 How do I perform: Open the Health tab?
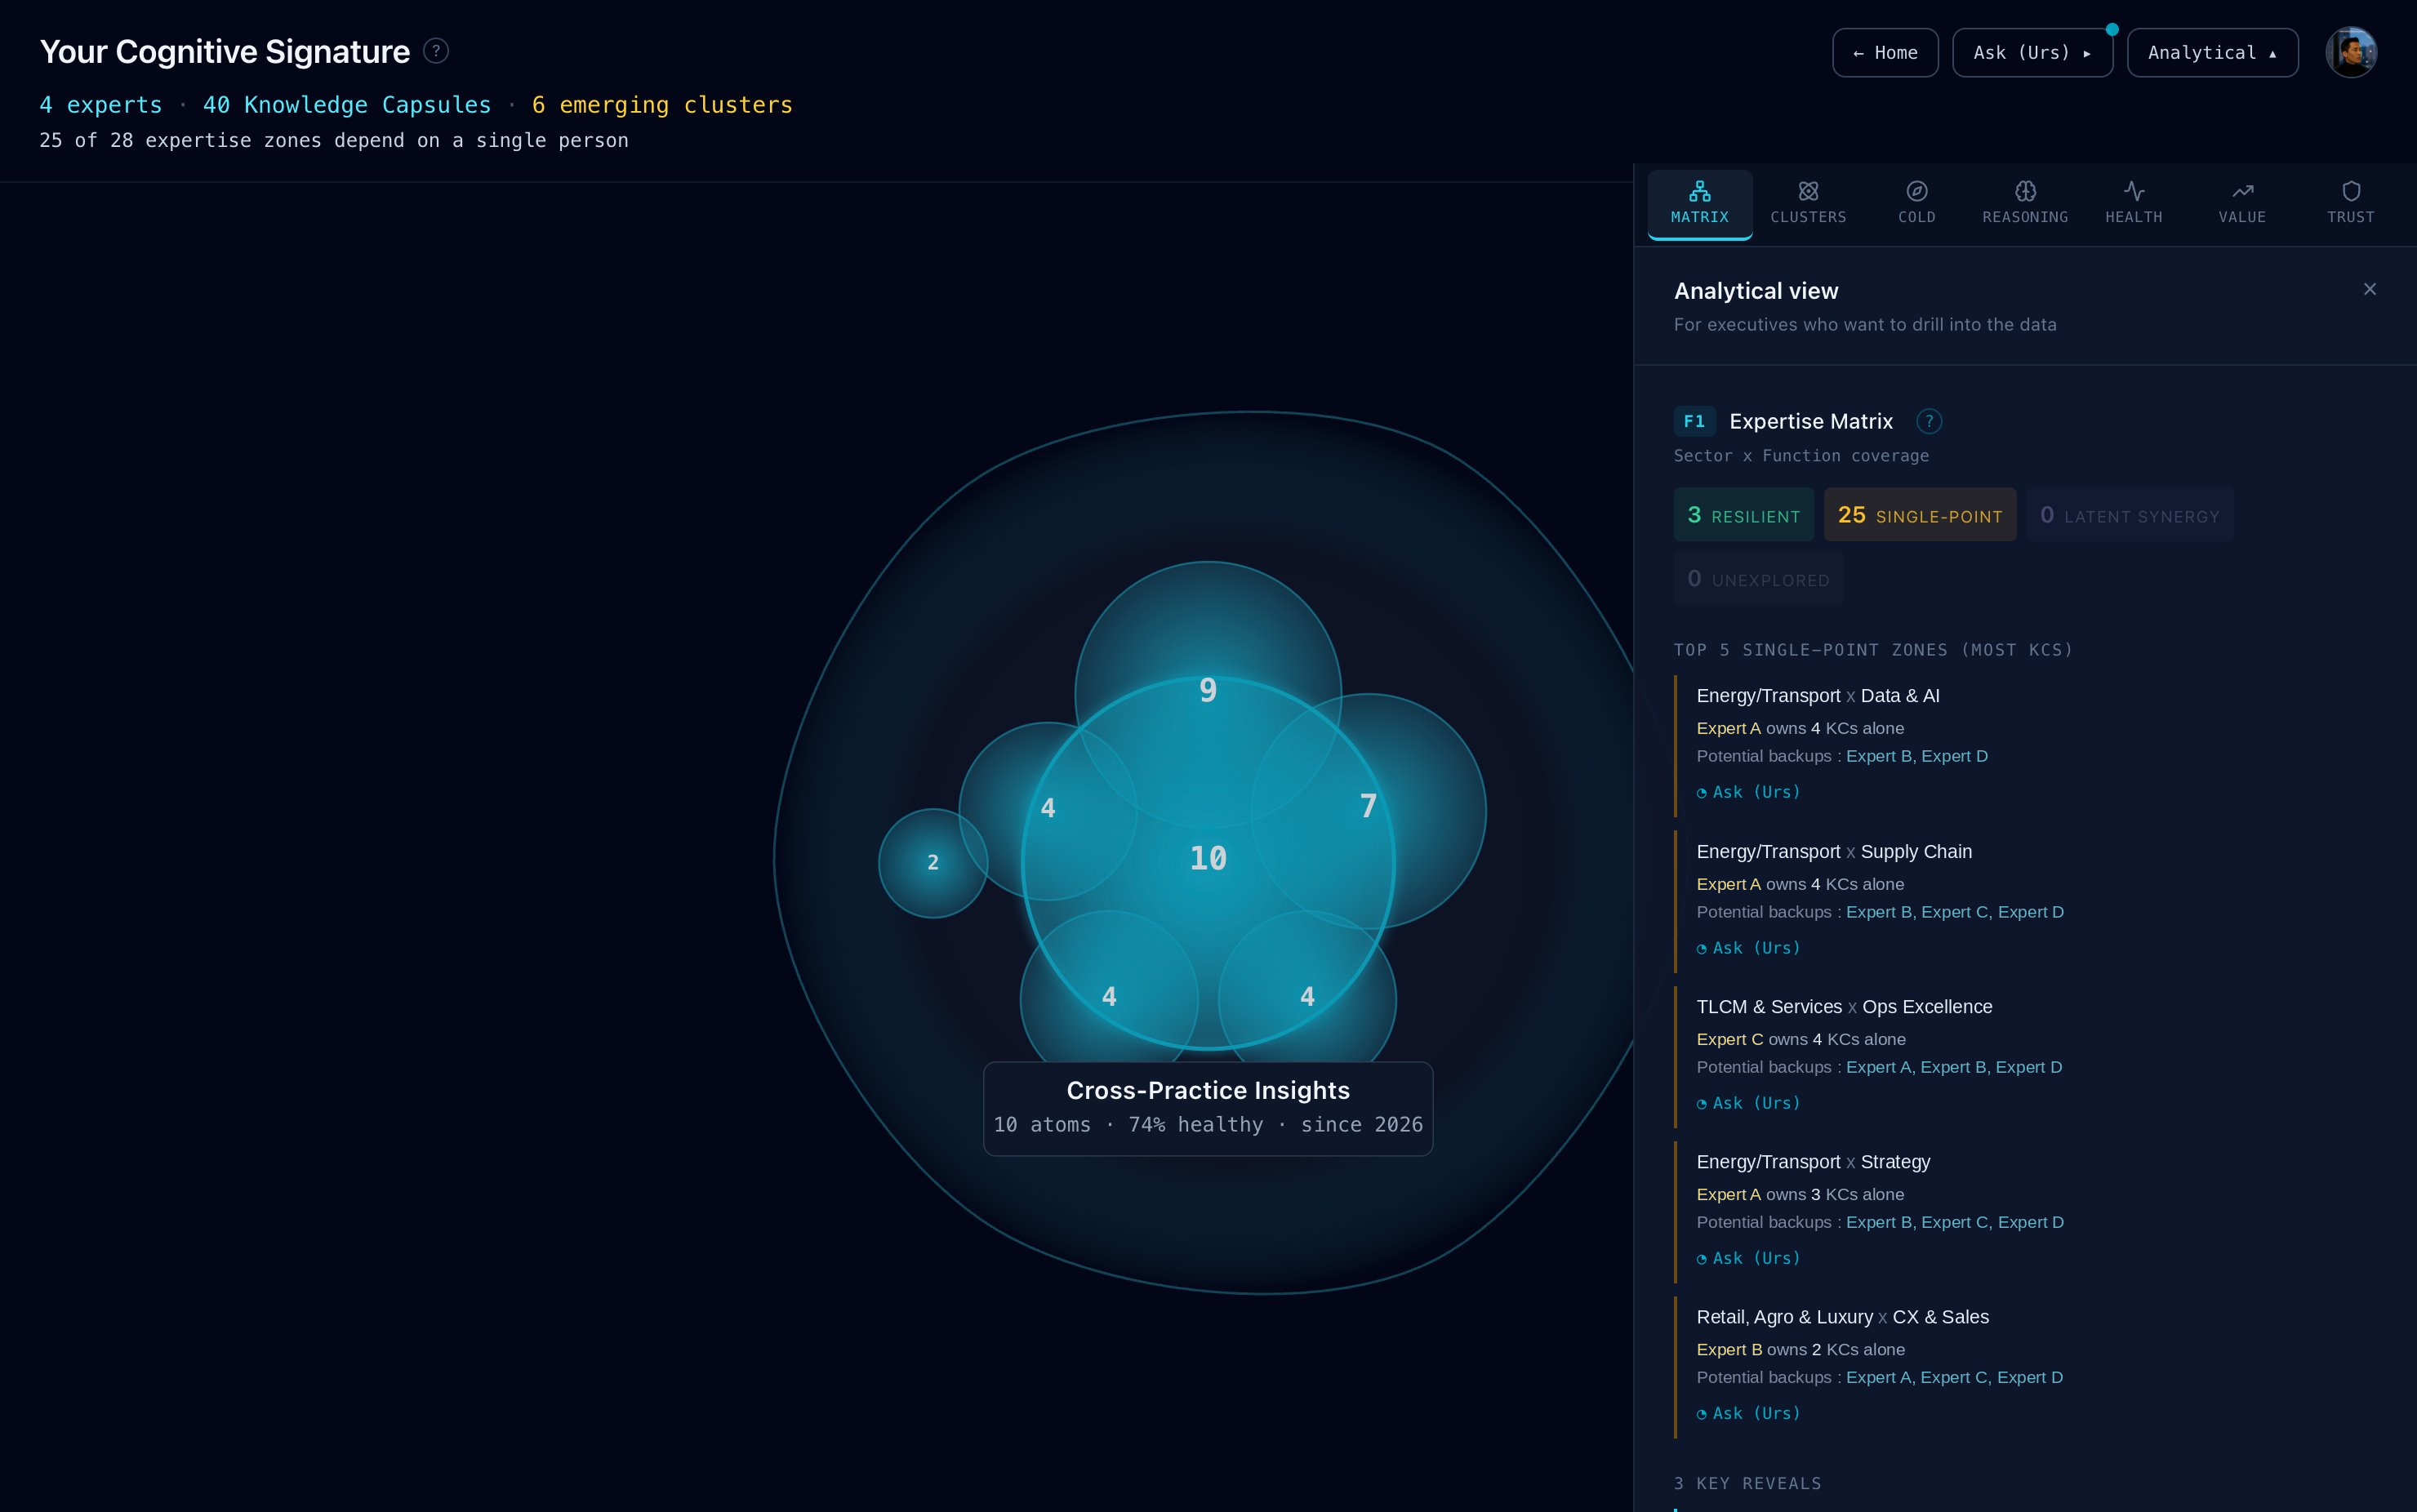coord(2133,204)
